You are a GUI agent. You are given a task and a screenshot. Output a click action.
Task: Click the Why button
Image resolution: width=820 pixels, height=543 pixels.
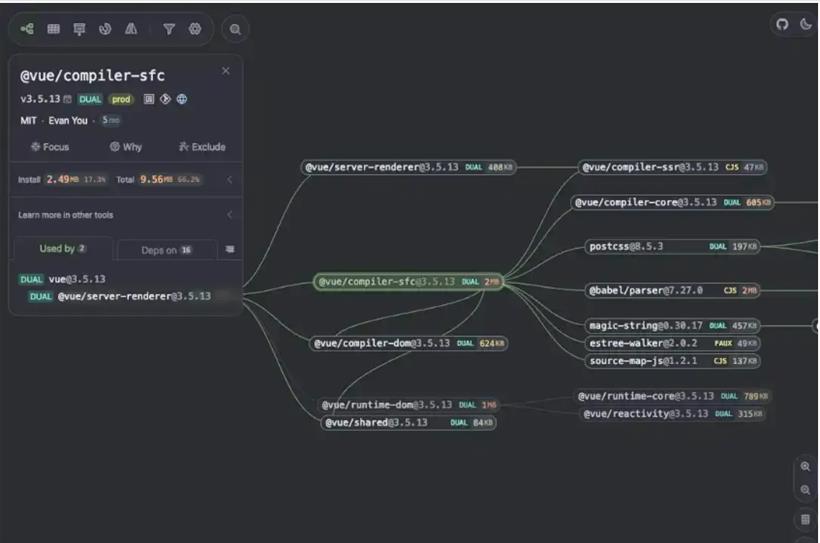pos(126,147)
